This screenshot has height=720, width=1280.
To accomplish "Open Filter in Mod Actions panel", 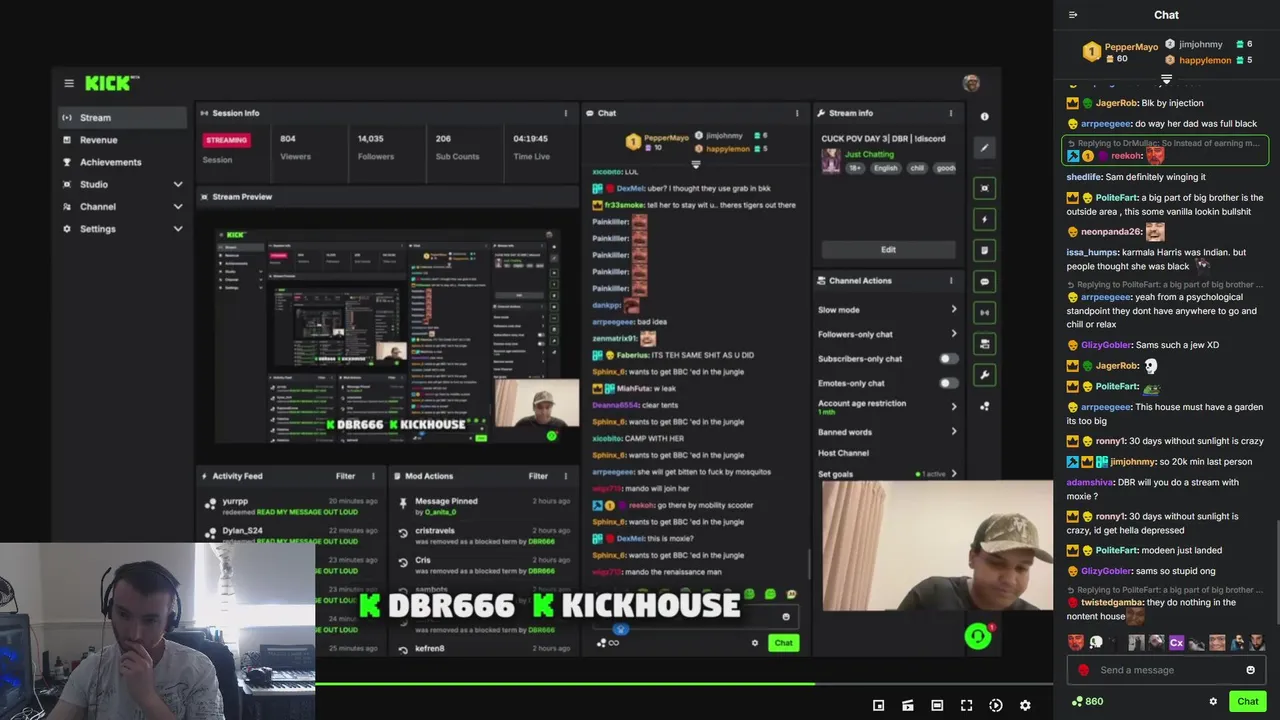I will (x=538, y=476).
